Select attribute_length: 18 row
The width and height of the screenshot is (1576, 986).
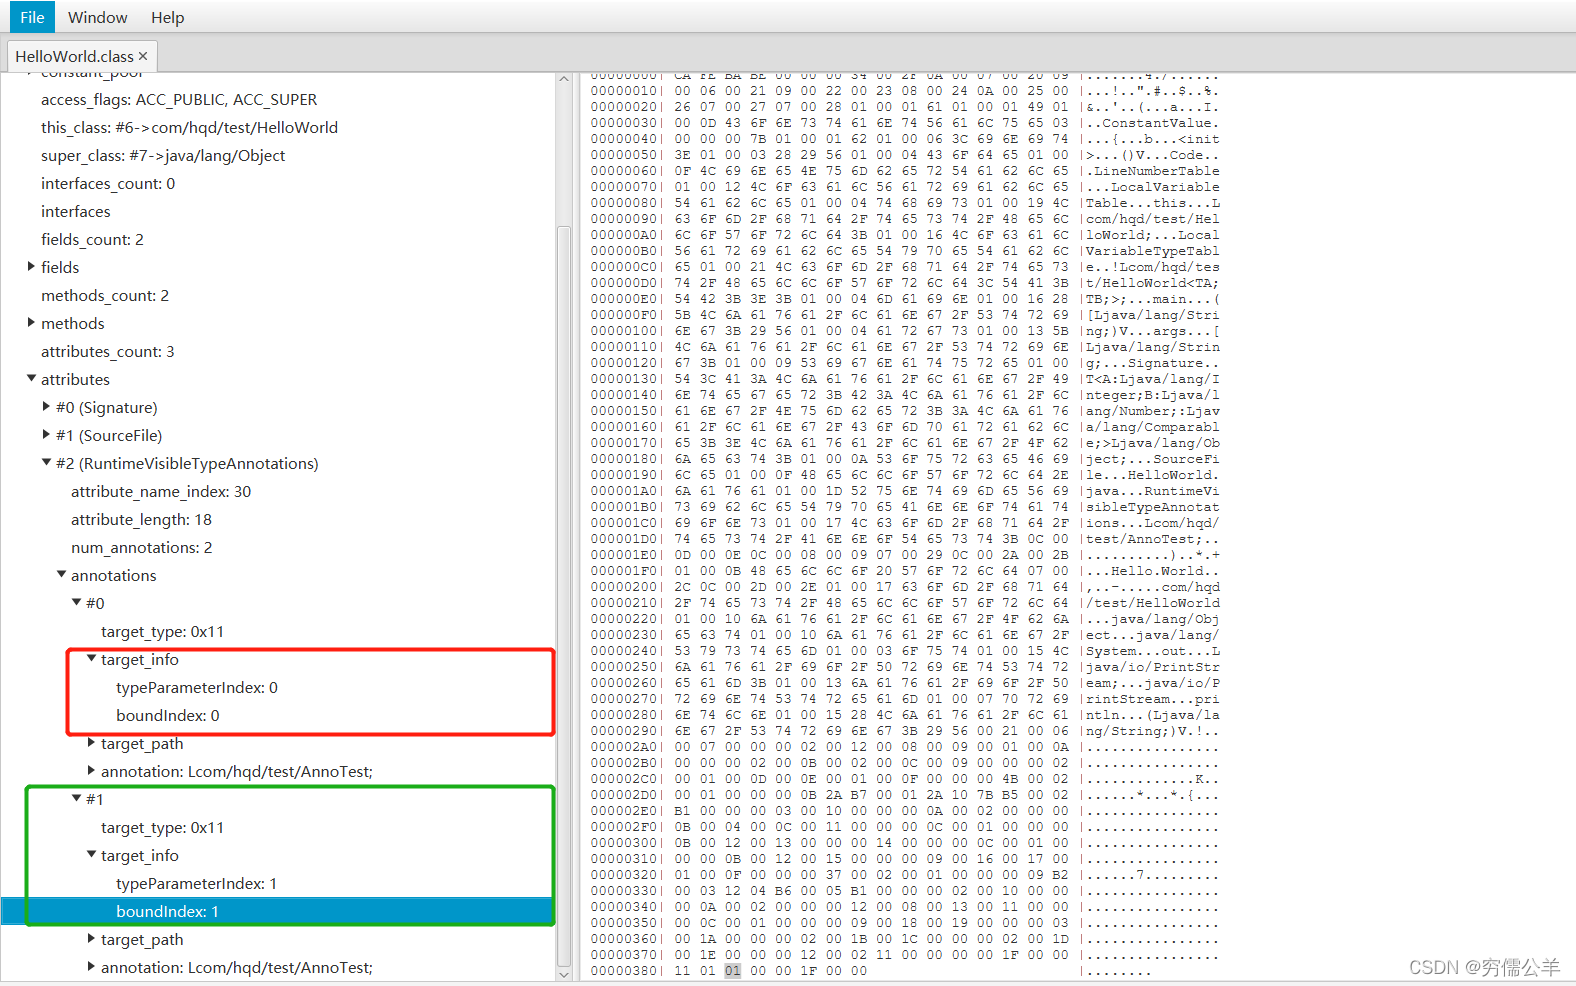[x=141, y=519]
